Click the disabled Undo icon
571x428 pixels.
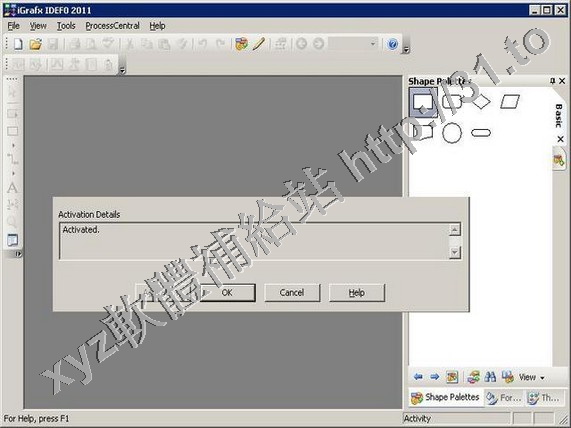[203, 44]
